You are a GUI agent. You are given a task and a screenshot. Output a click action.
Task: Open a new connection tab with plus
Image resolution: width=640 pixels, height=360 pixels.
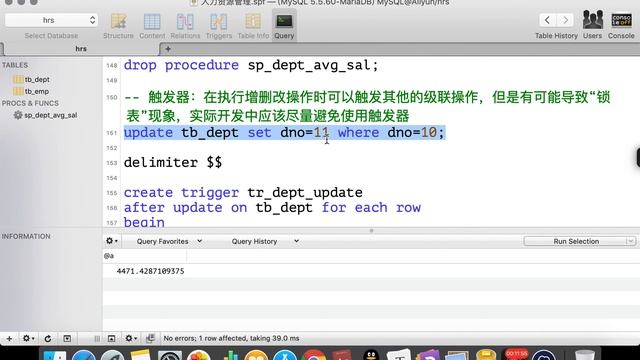168,49
